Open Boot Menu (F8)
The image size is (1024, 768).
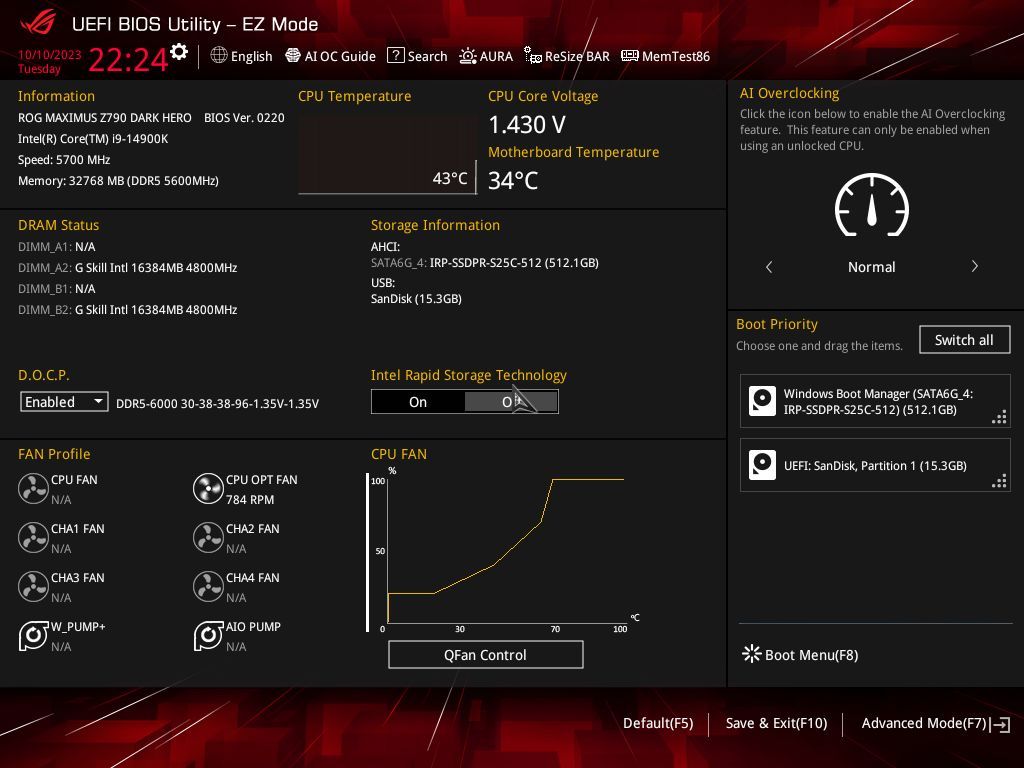pyautogui.click(x=801, y=654)
